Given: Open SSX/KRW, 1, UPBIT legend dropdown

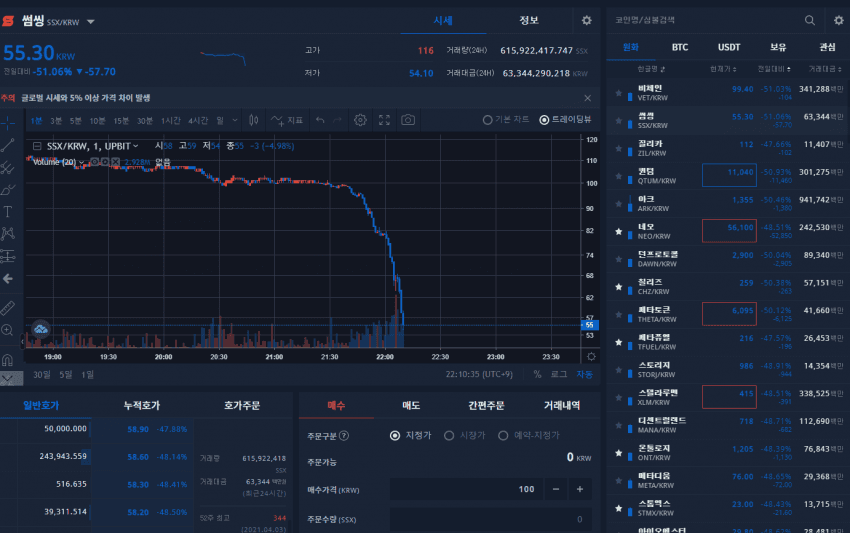Looking at the screenshot, I should (x=136, y=146).
